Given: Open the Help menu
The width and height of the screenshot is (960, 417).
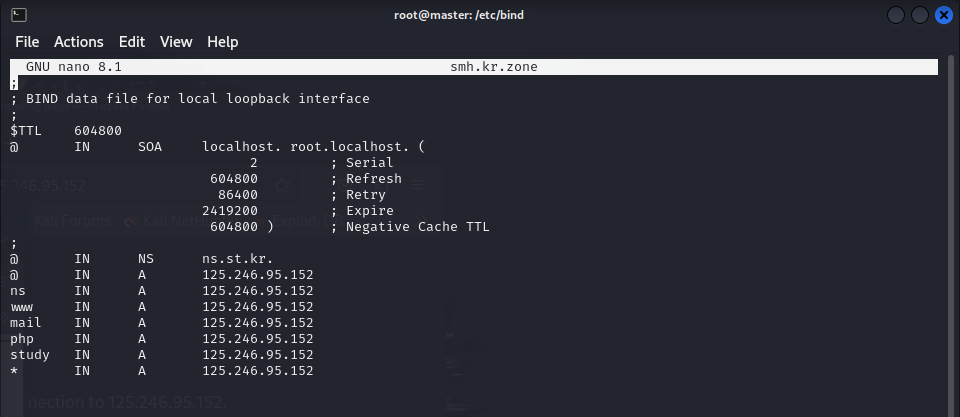Looking at the screenshot, I should pyautogui.click(x=223, y=42).
